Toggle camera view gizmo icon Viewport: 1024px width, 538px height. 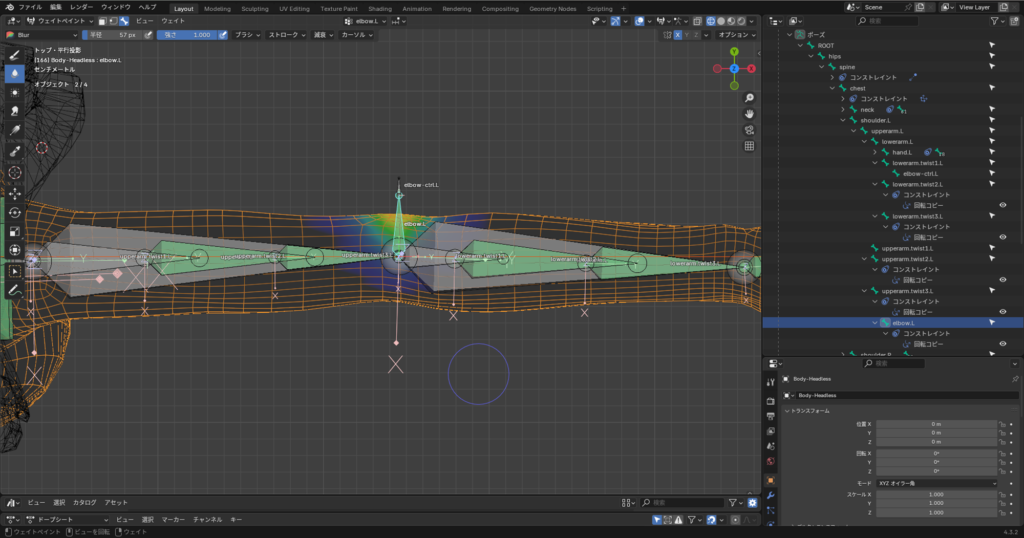pyautogui.click(x=749, y=130)
